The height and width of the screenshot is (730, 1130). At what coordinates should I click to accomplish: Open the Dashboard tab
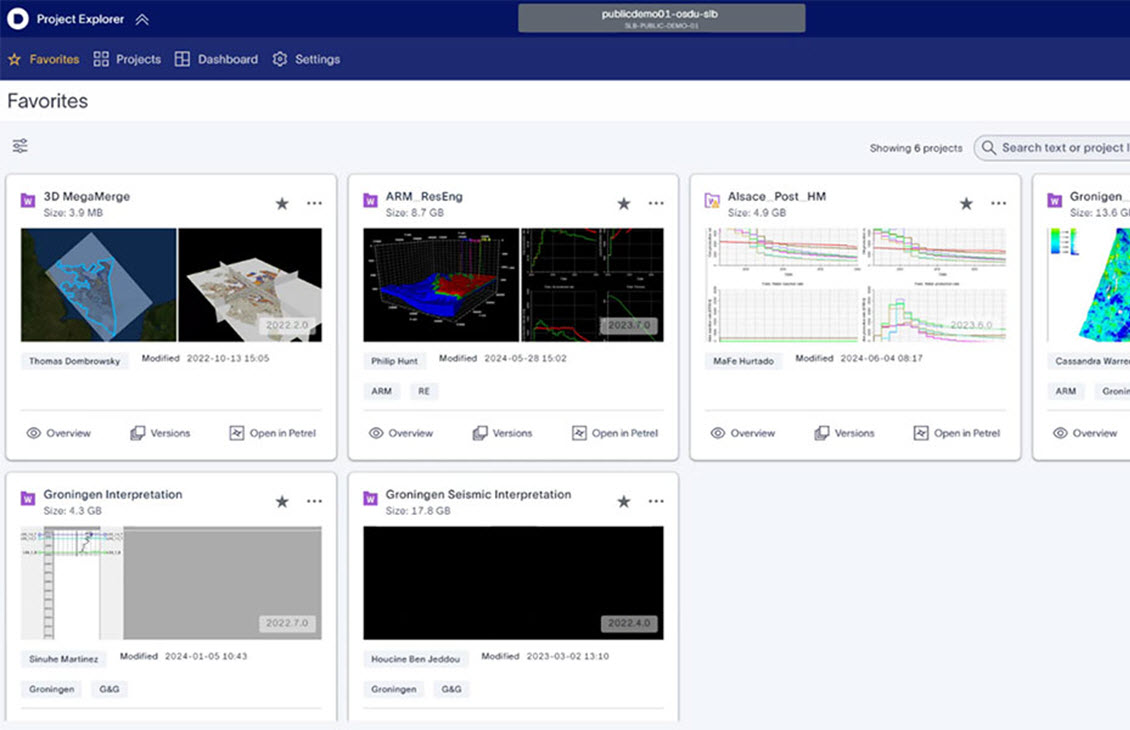pos(216,59)
